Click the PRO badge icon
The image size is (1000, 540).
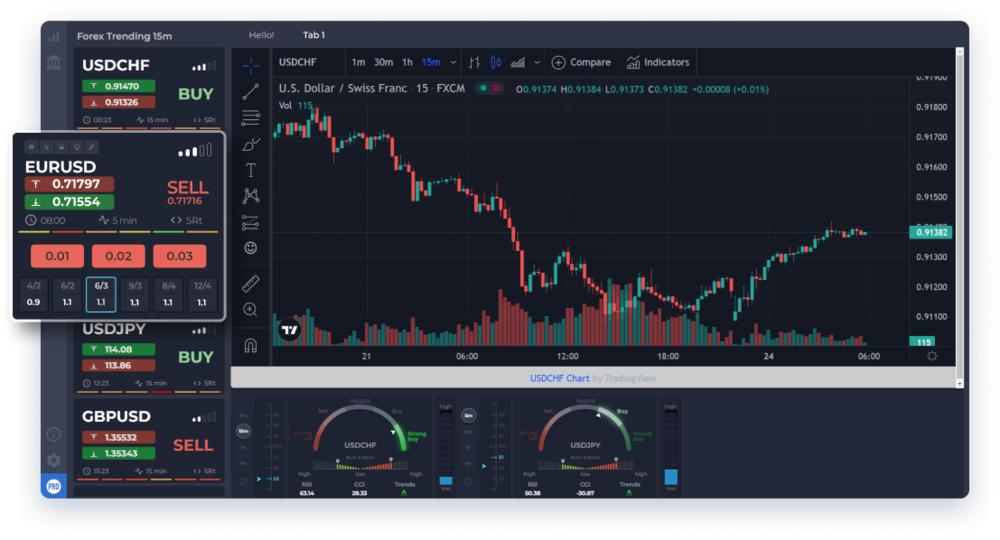point(54,486)
